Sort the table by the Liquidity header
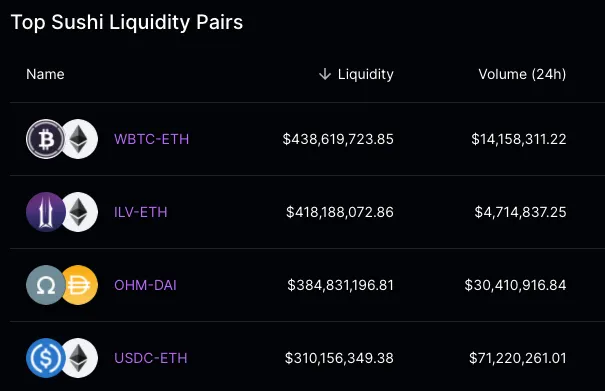The height and width of the screenshot is (391, 605). (x=365, y=74)
